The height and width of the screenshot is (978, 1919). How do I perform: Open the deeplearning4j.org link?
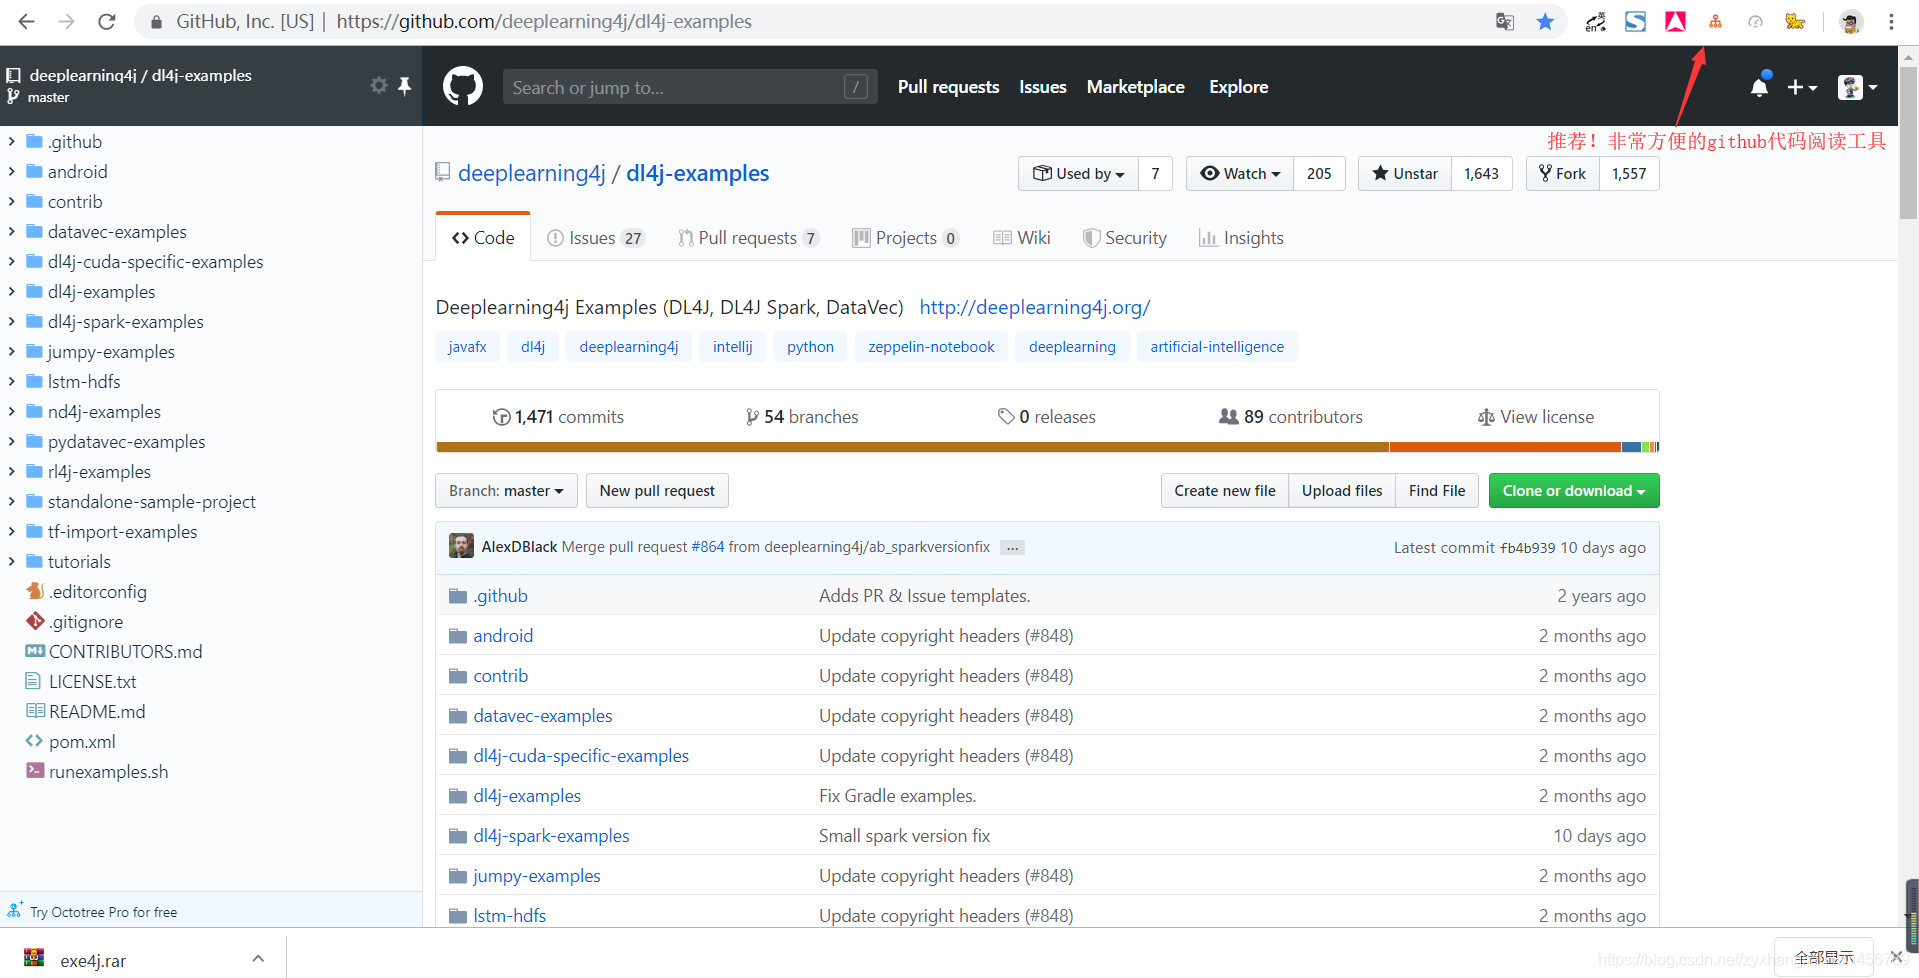pos(1035,307)
